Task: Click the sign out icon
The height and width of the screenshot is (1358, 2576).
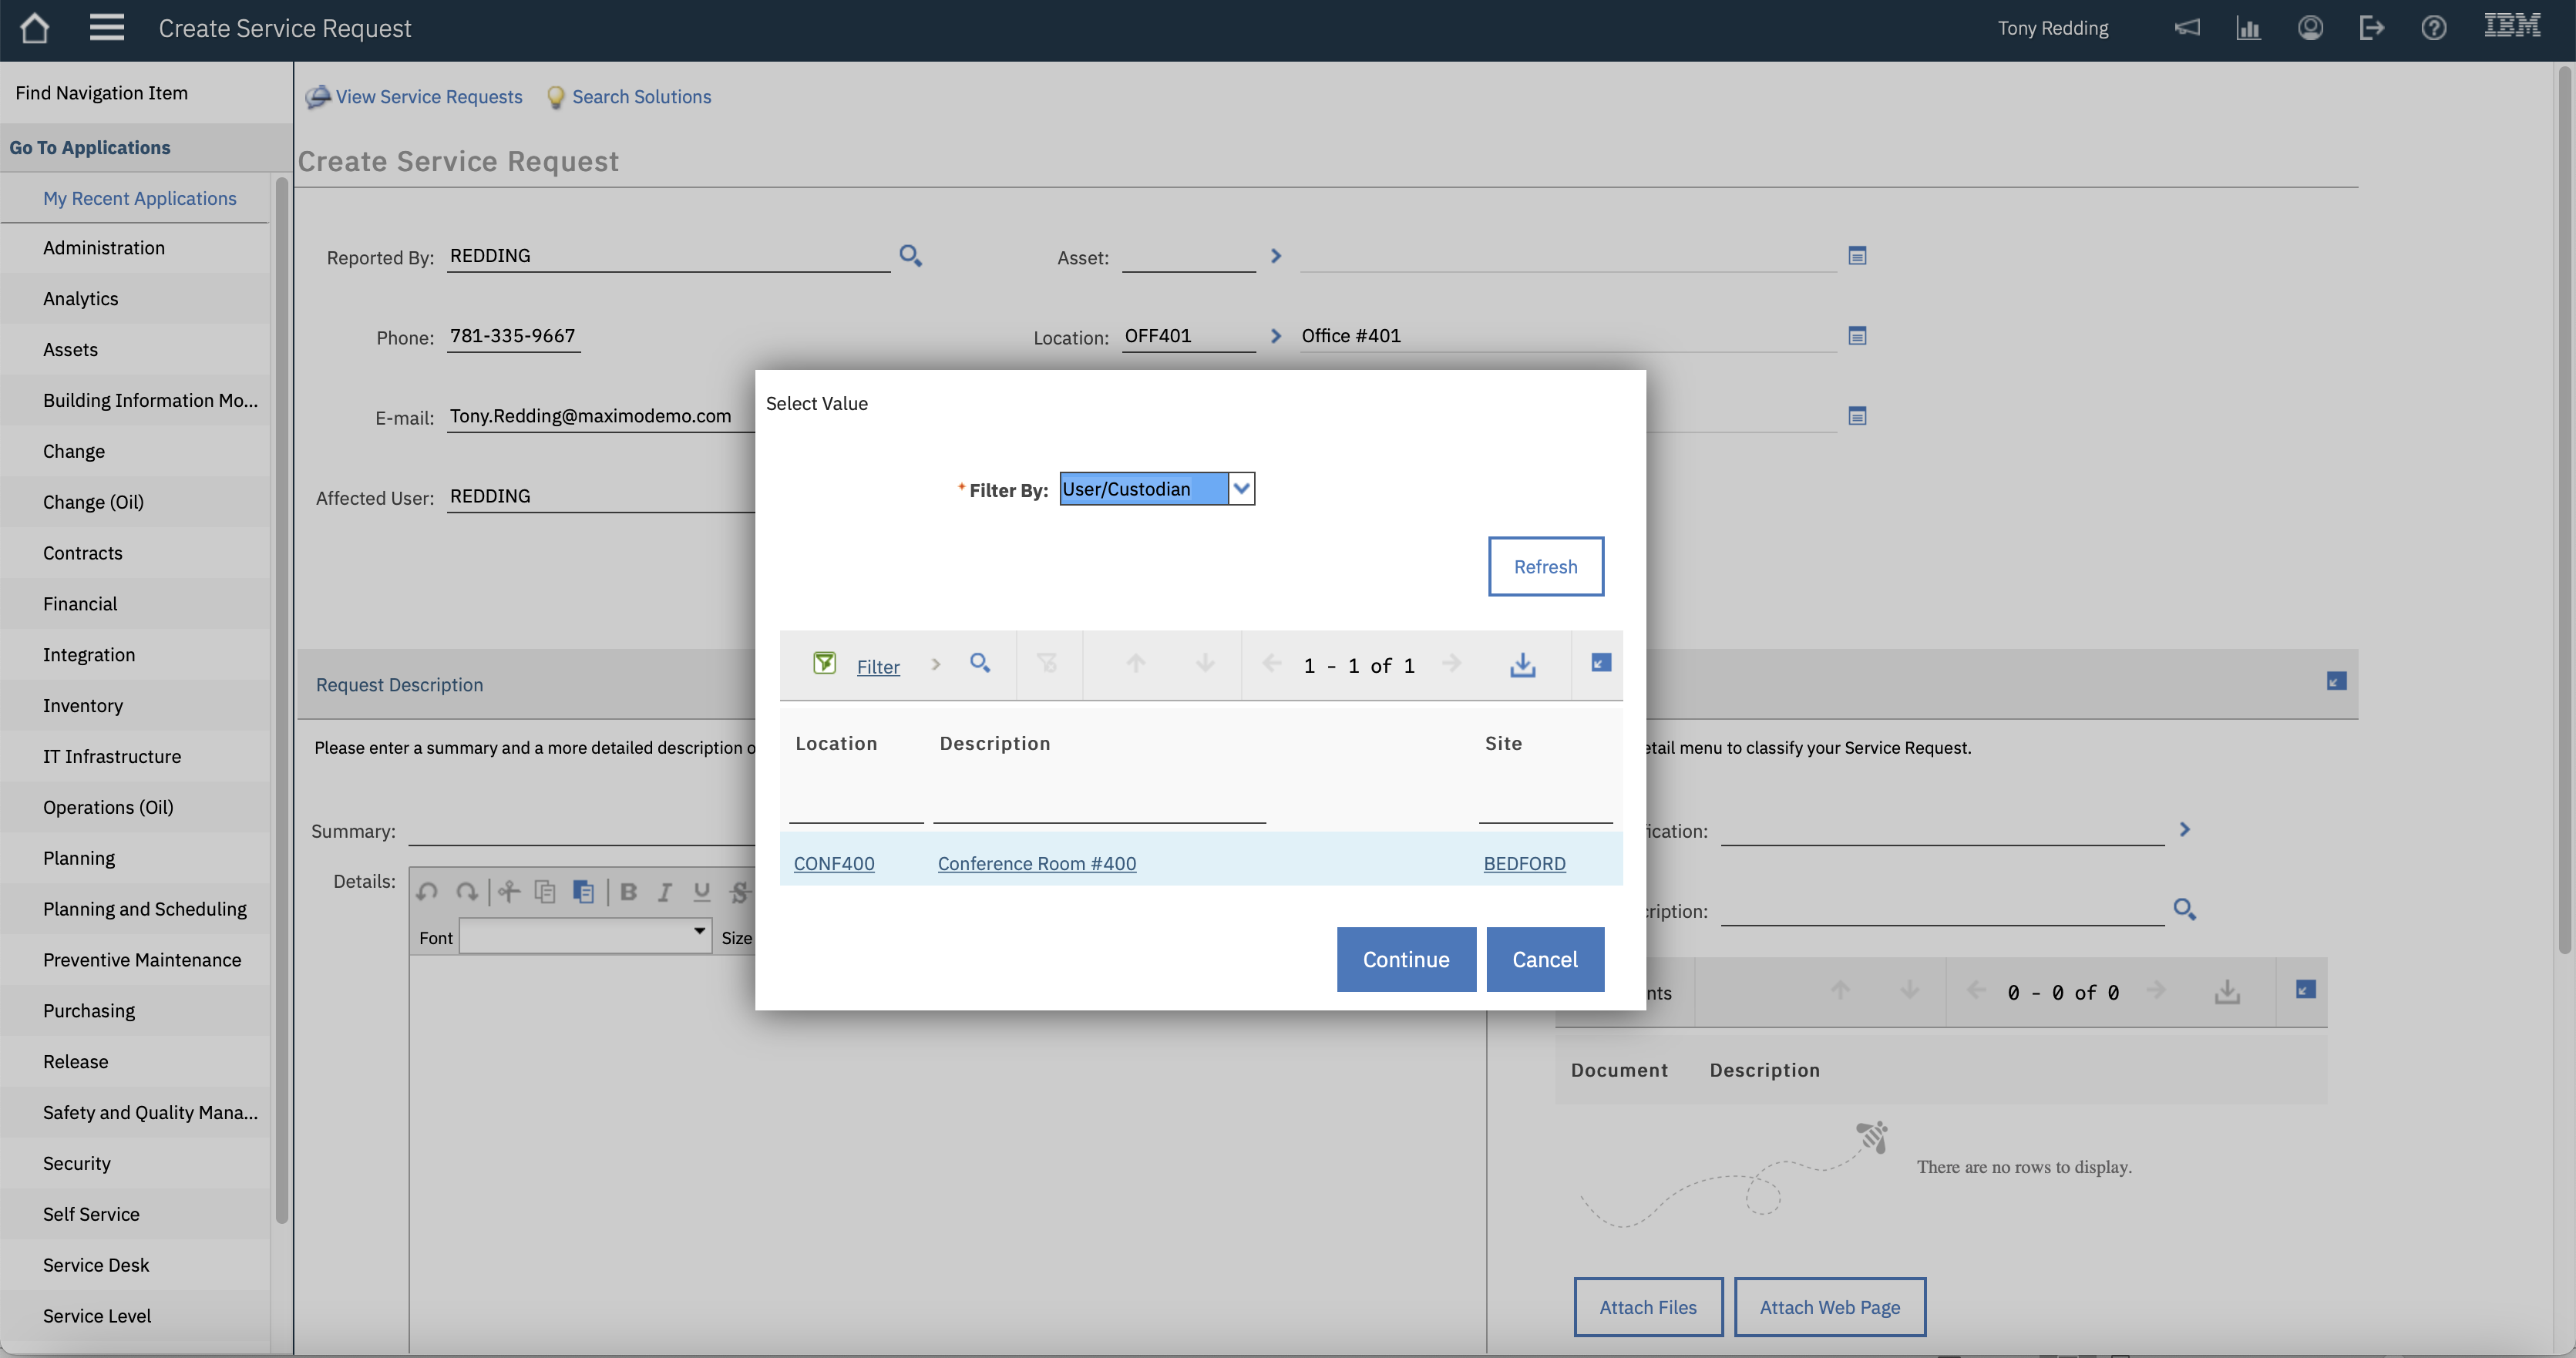Action: tap(2371, 28)
